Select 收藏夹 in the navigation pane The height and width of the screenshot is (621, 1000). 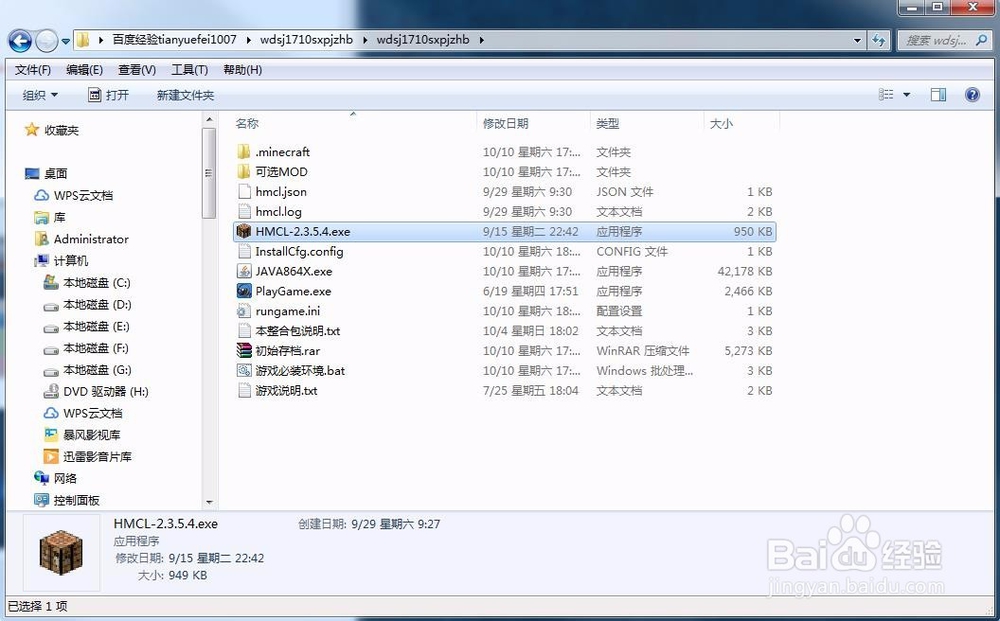point(61,130)
